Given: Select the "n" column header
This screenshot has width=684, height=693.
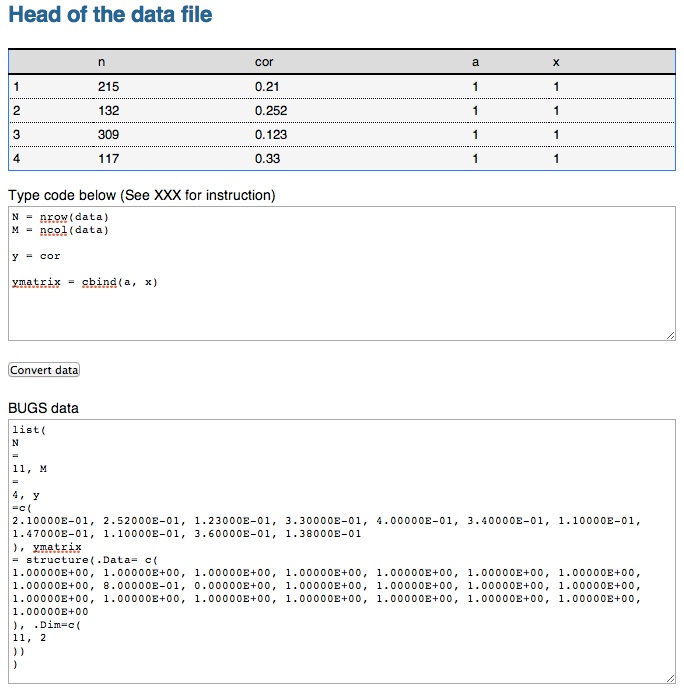Looking at the screenshot, I should tap(101, 62).
